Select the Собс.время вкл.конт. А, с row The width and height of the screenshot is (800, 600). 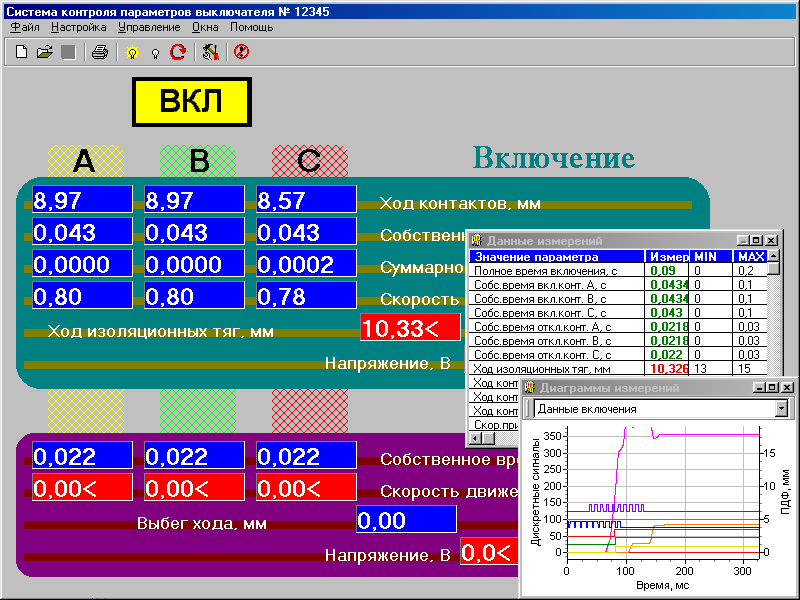point(618,284)
